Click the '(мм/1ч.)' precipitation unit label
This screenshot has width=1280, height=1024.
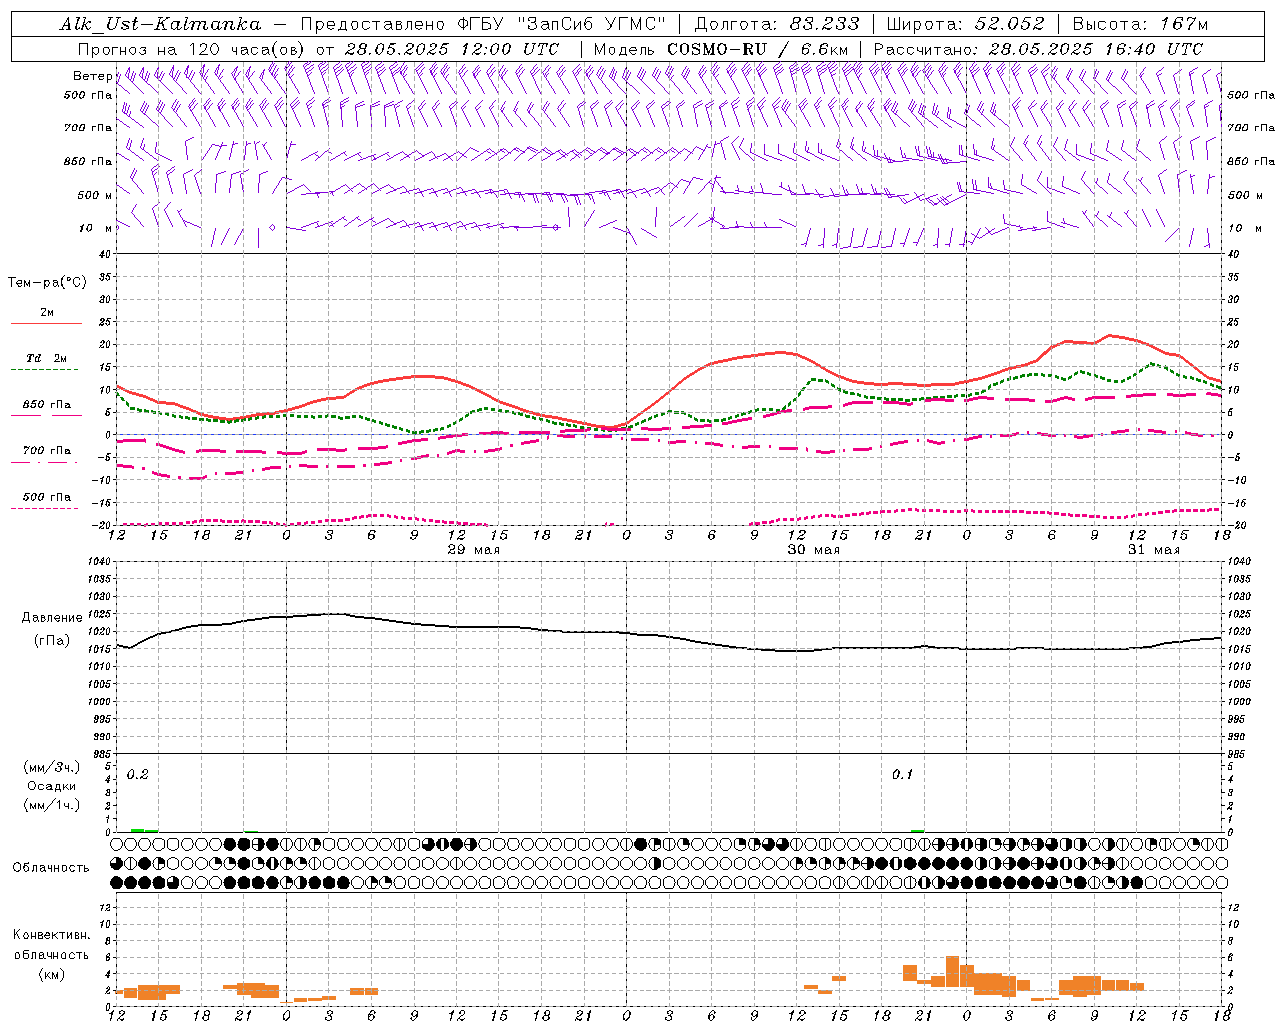[51, 805]
